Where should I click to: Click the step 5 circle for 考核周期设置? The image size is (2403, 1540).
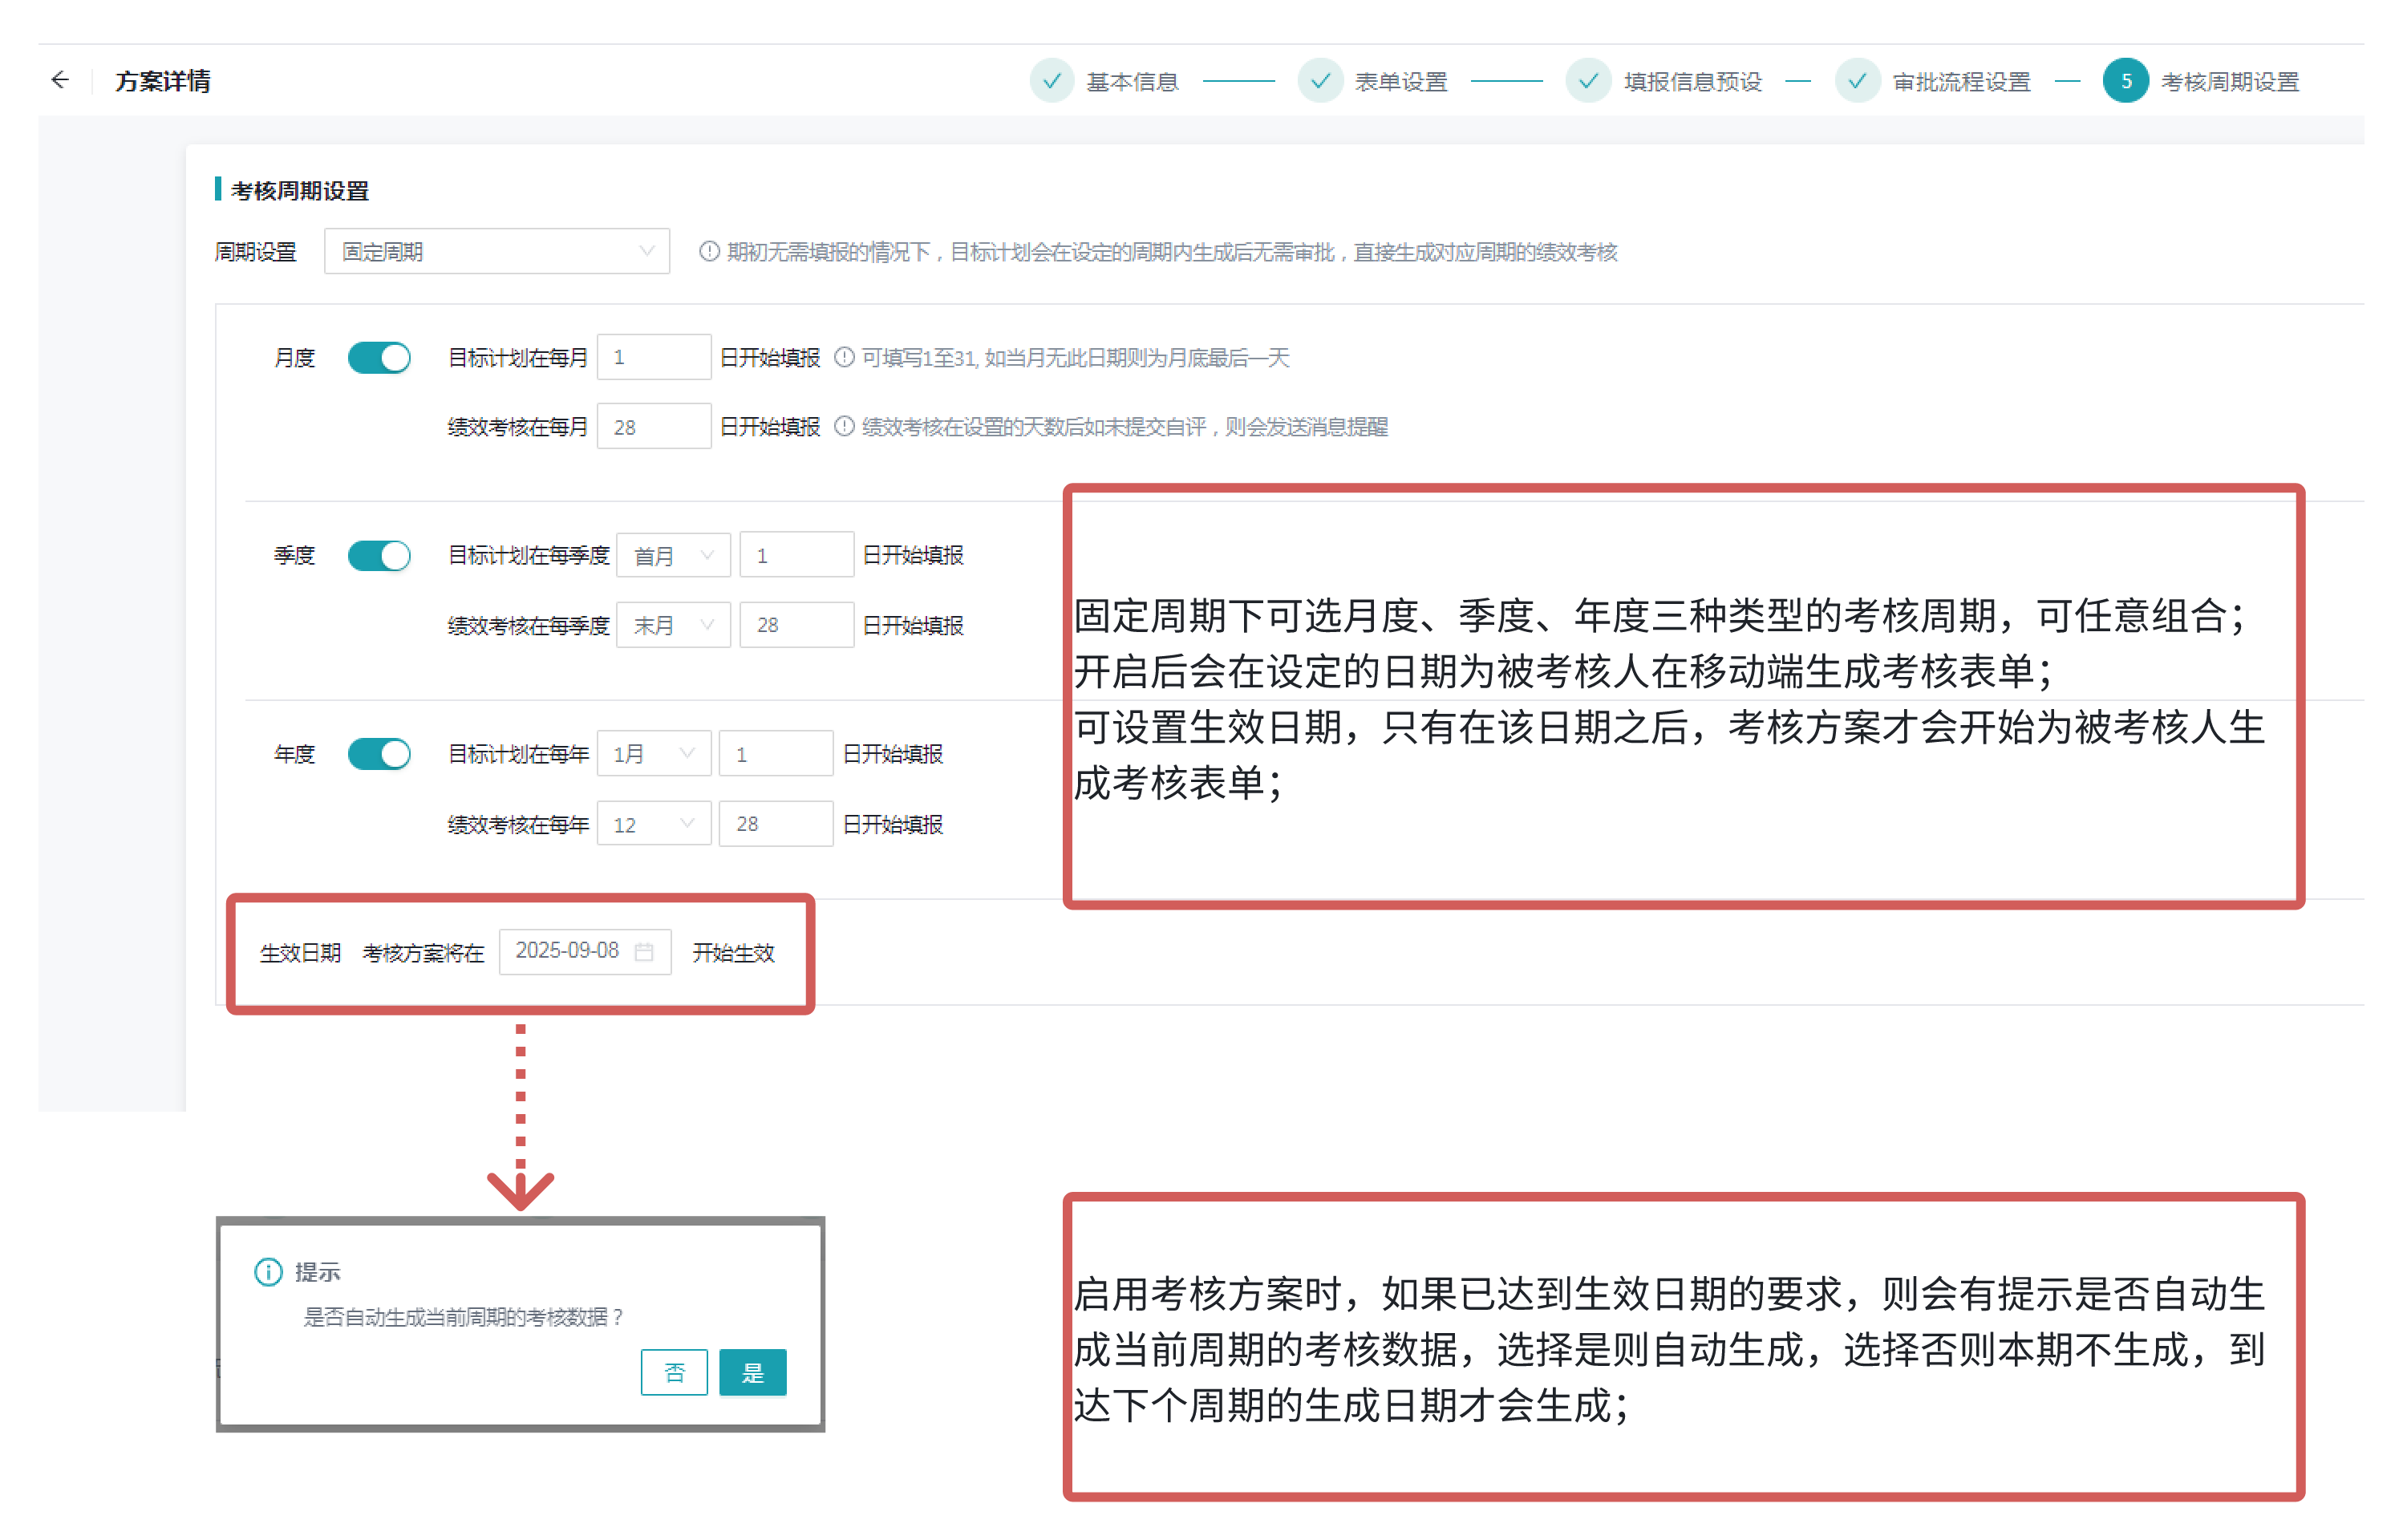tap(2125, 81)
